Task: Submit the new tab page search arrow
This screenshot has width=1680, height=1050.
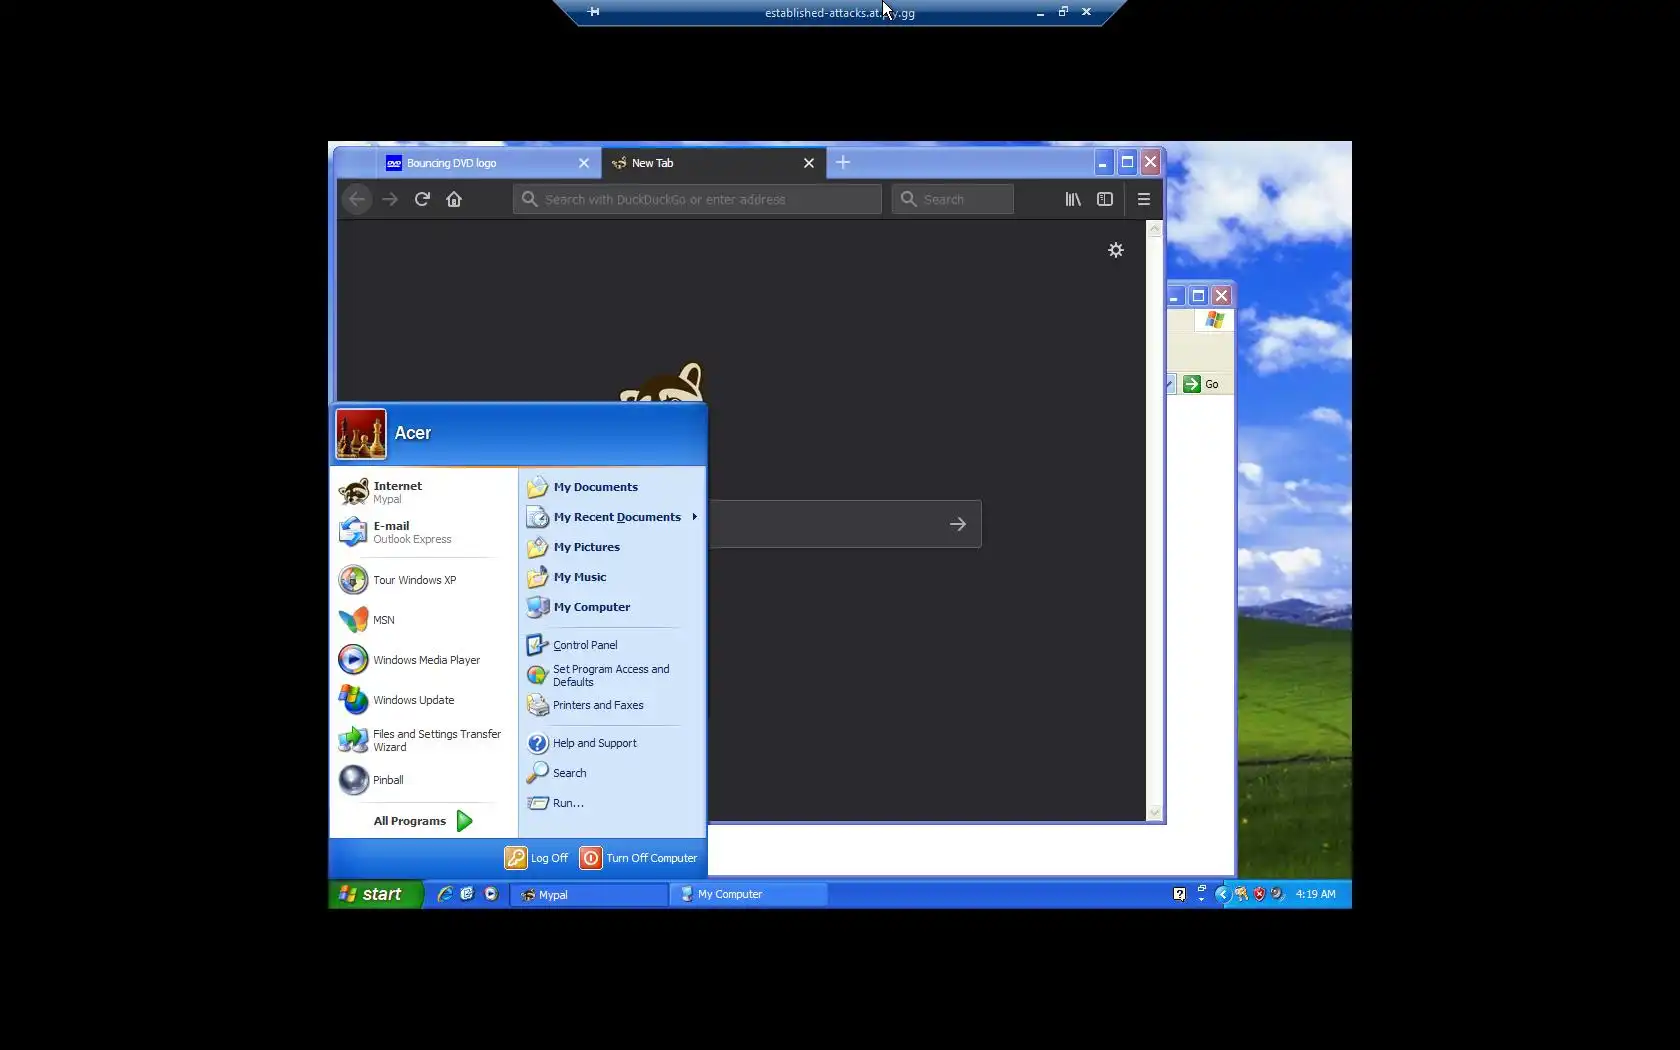Action: [958, 524]
